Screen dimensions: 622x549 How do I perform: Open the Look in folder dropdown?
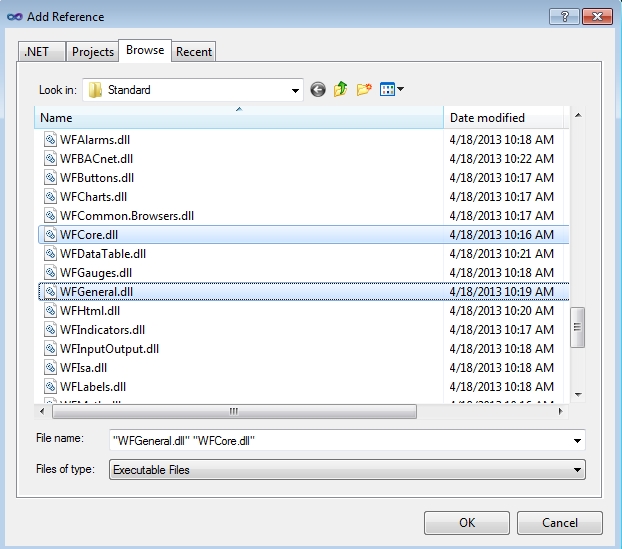(x=295, y=90)
